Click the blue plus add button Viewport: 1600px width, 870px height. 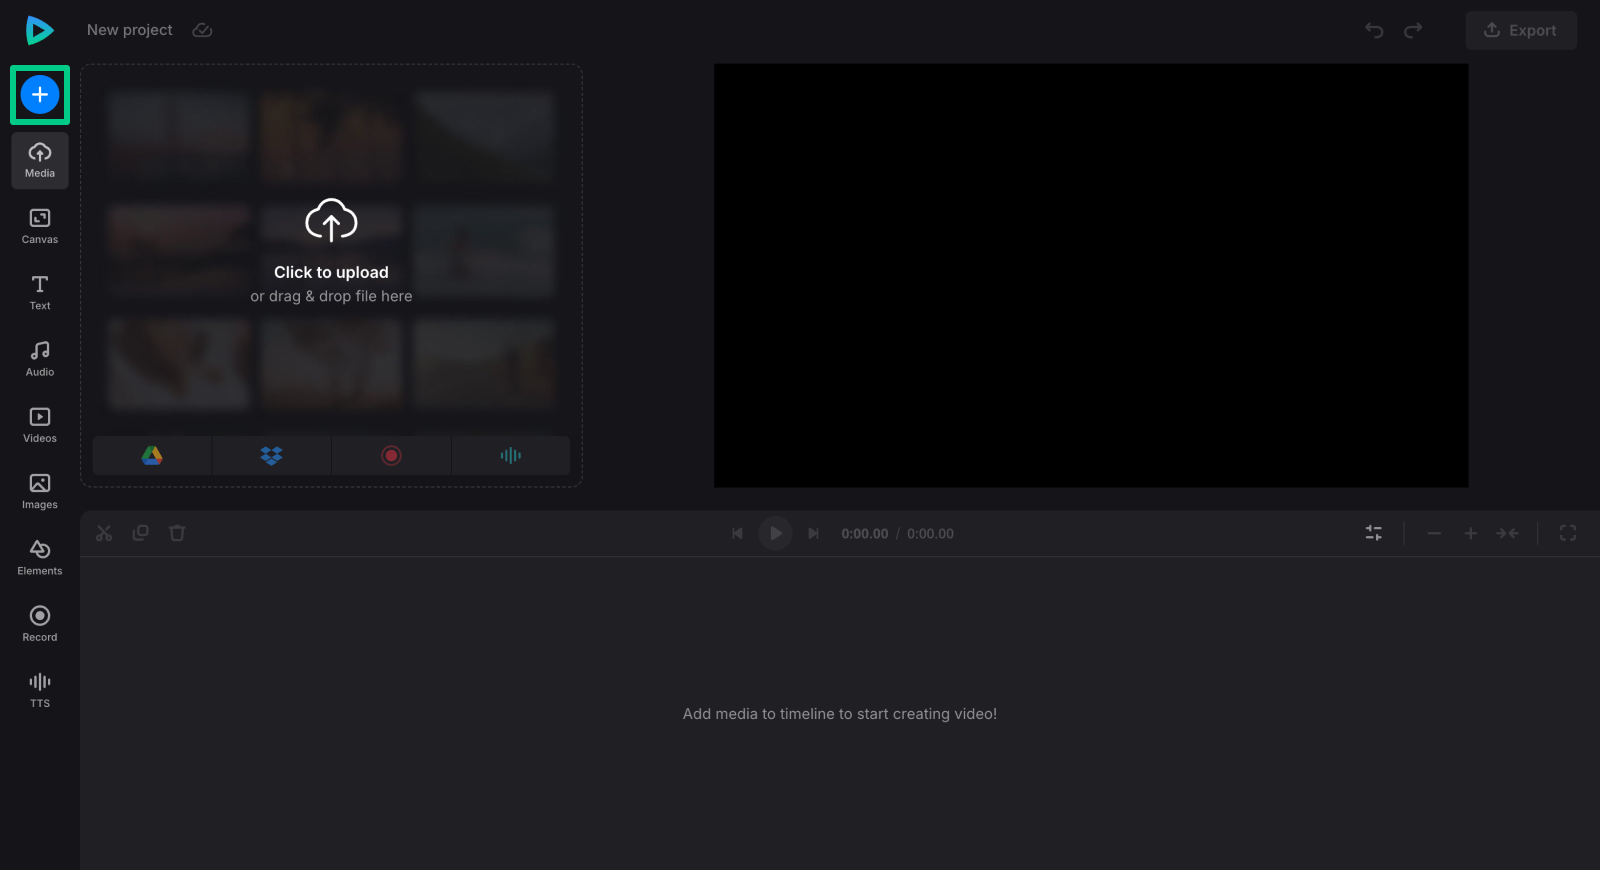[40, 95]
